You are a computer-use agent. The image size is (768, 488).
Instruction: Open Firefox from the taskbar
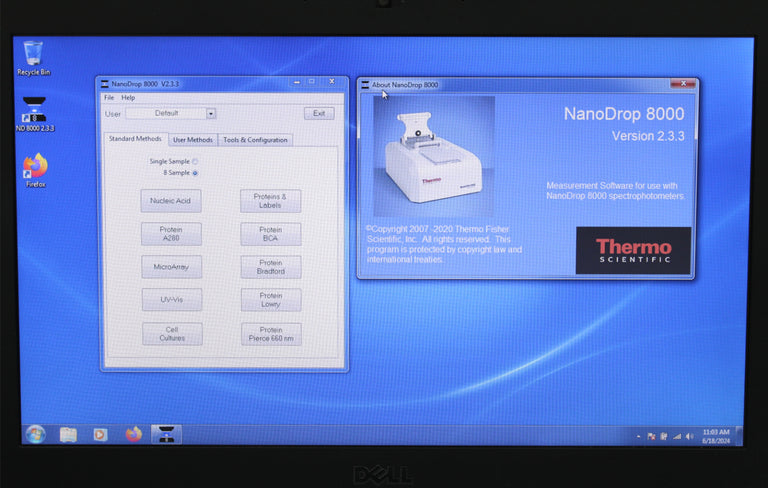click(133, 434)
